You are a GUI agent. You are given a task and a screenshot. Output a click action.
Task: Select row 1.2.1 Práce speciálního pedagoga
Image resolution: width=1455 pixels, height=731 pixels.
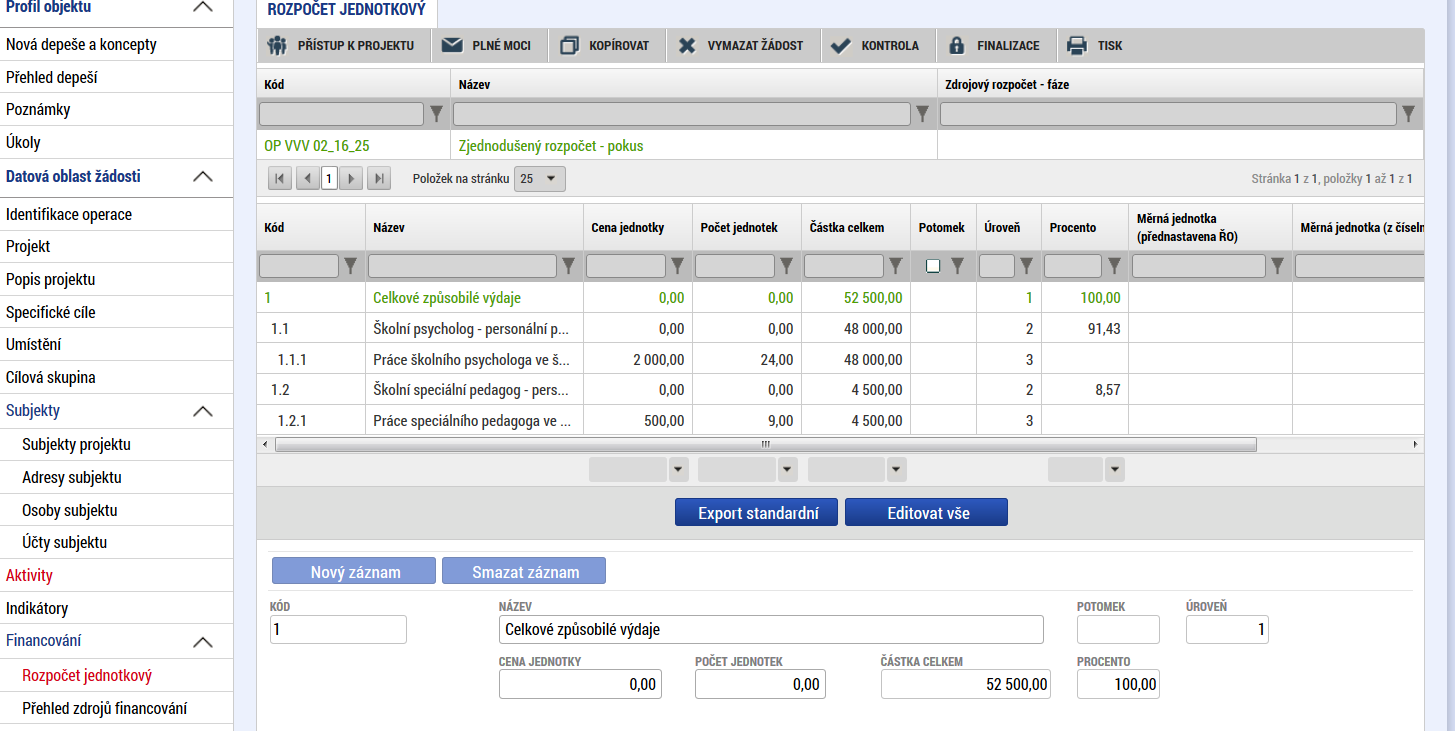point(840,420)
